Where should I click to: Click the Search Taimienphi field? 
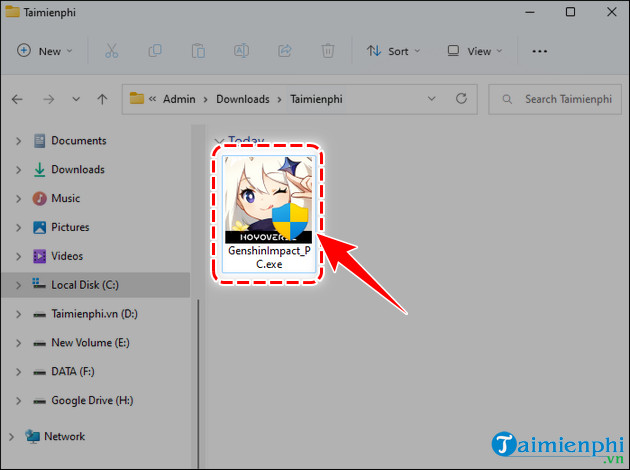click(562, 99)
